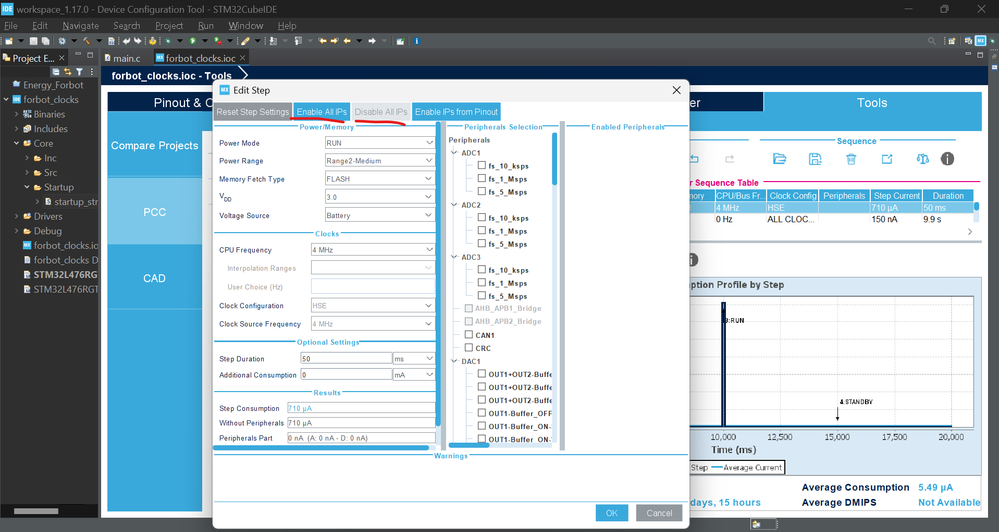Open Step Duration unit ms dropdown
Screen dimensions: 999x532
click(414, 359)
